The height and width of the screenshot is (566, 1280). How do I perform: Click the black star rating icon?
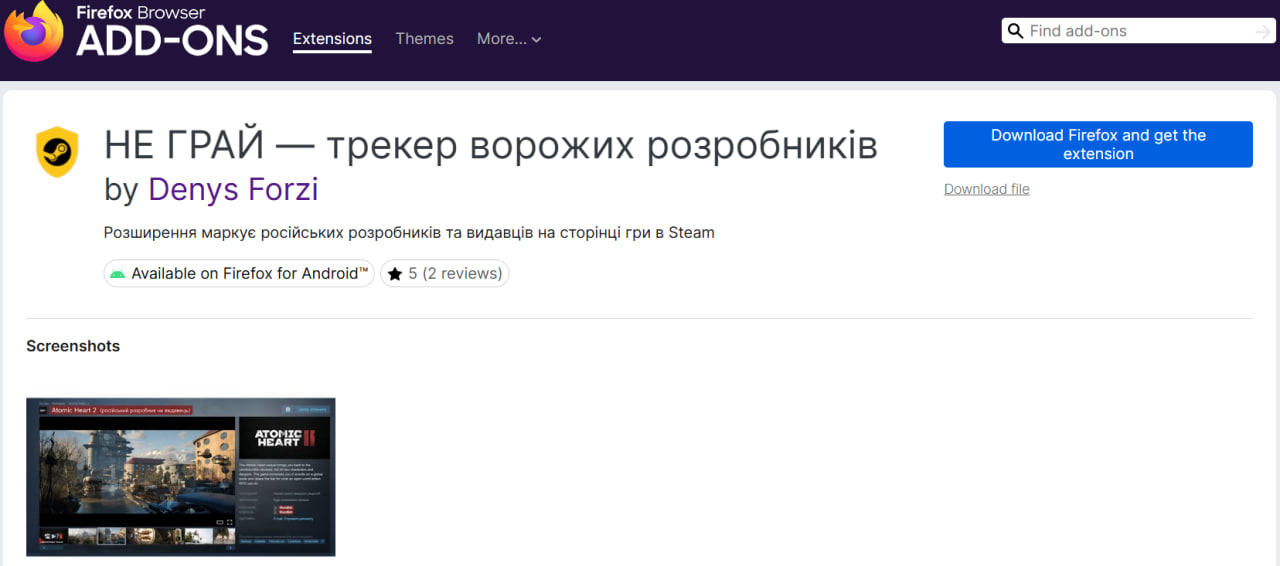(395, 274)
